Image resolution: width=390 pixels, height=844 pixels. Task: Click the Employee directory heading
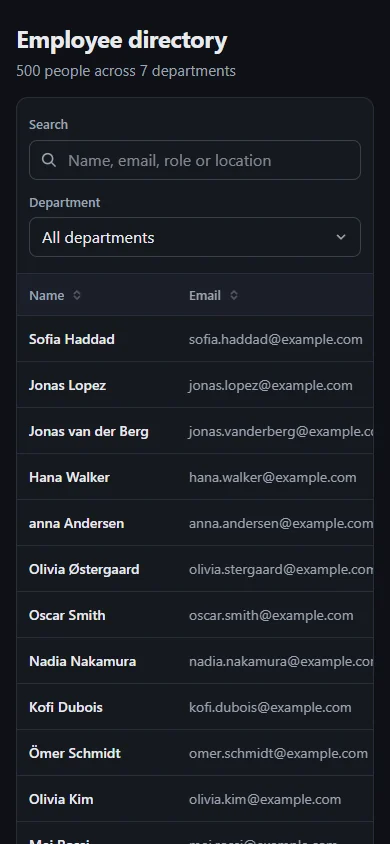122,41
